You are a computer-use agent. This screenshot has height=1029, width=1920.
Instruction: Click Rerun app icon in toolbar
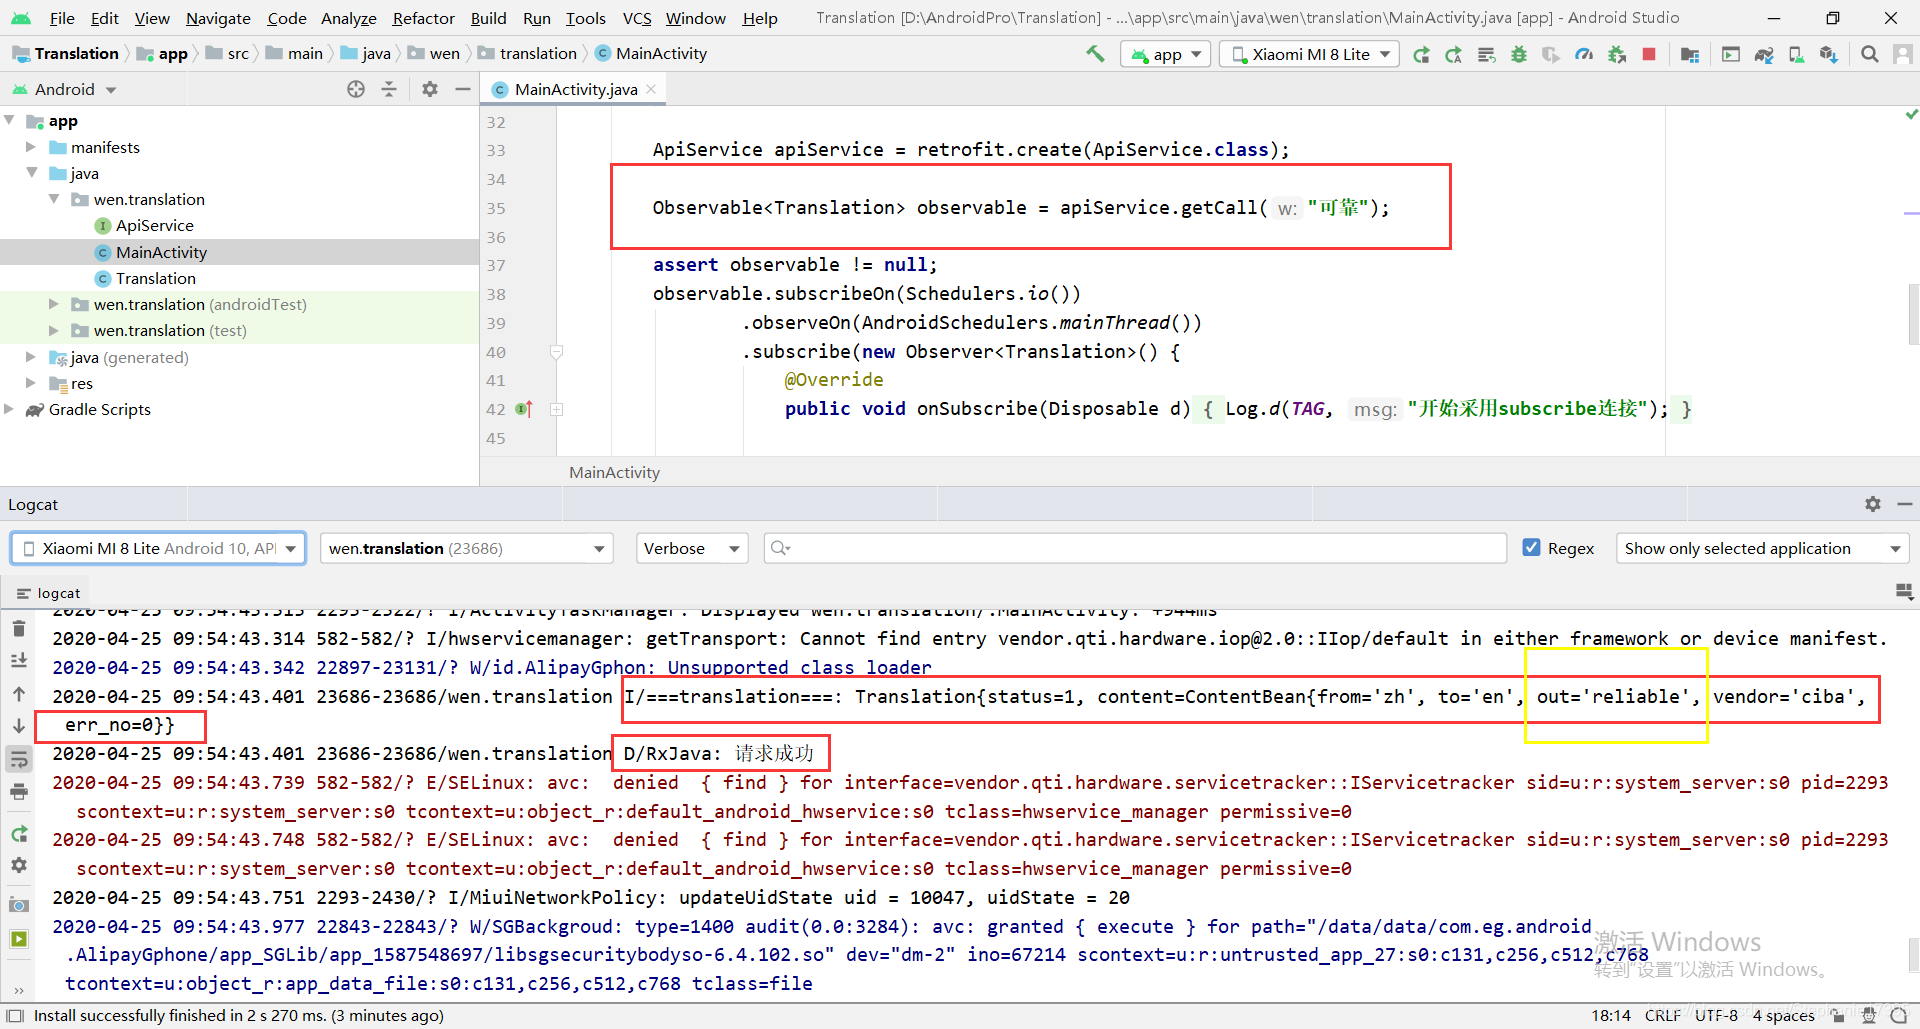click(x=1421, y=55)
